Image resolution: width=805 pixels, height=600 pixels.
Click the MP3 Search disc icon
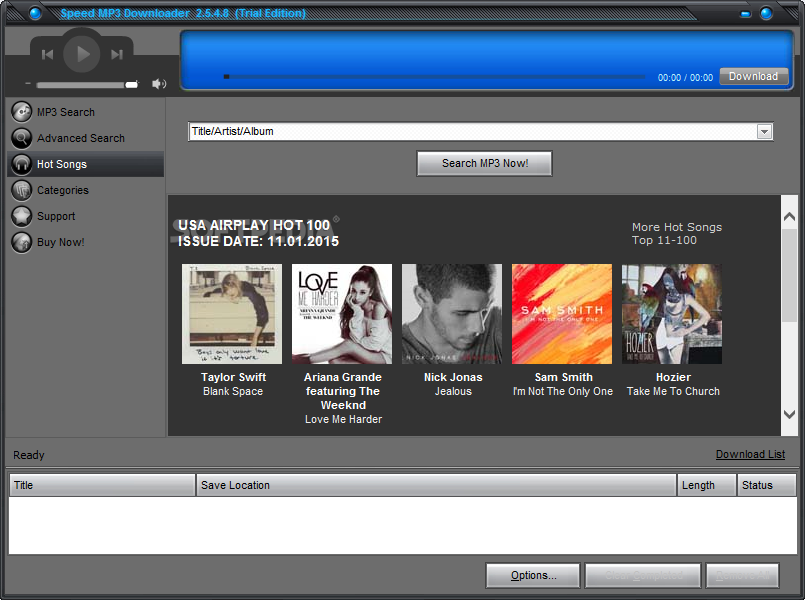[22, 112]
